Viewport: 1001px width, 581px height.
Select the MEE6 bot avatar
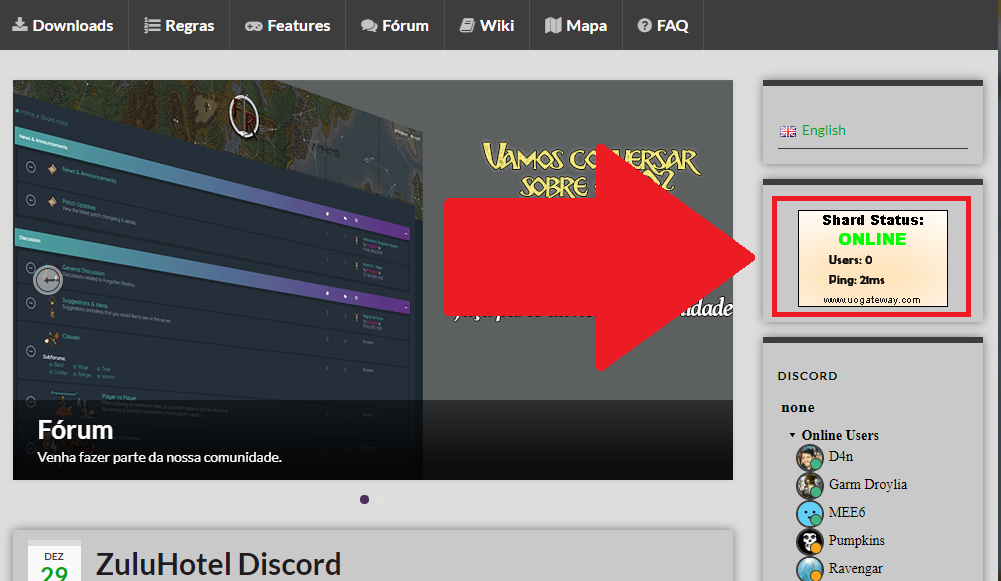click(x=809, y=514)
